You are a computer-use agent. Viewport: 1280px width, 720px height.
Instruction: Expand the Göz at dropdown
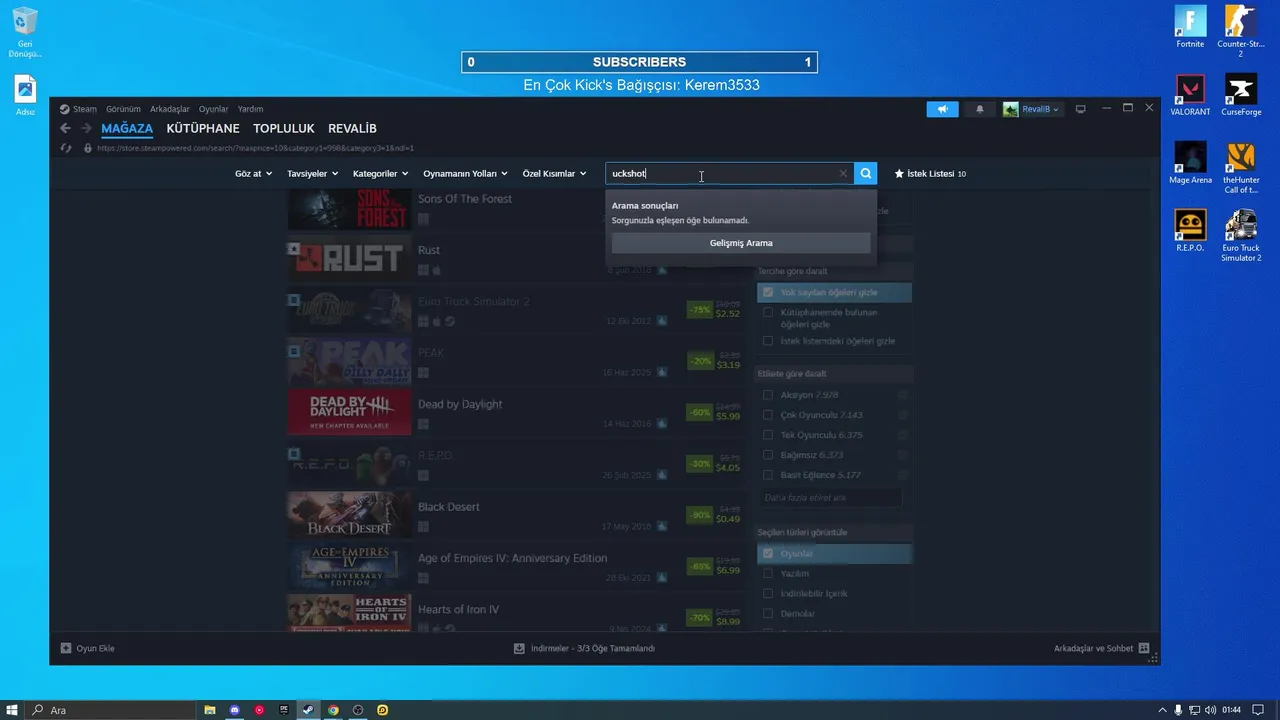tap(253, 174)
